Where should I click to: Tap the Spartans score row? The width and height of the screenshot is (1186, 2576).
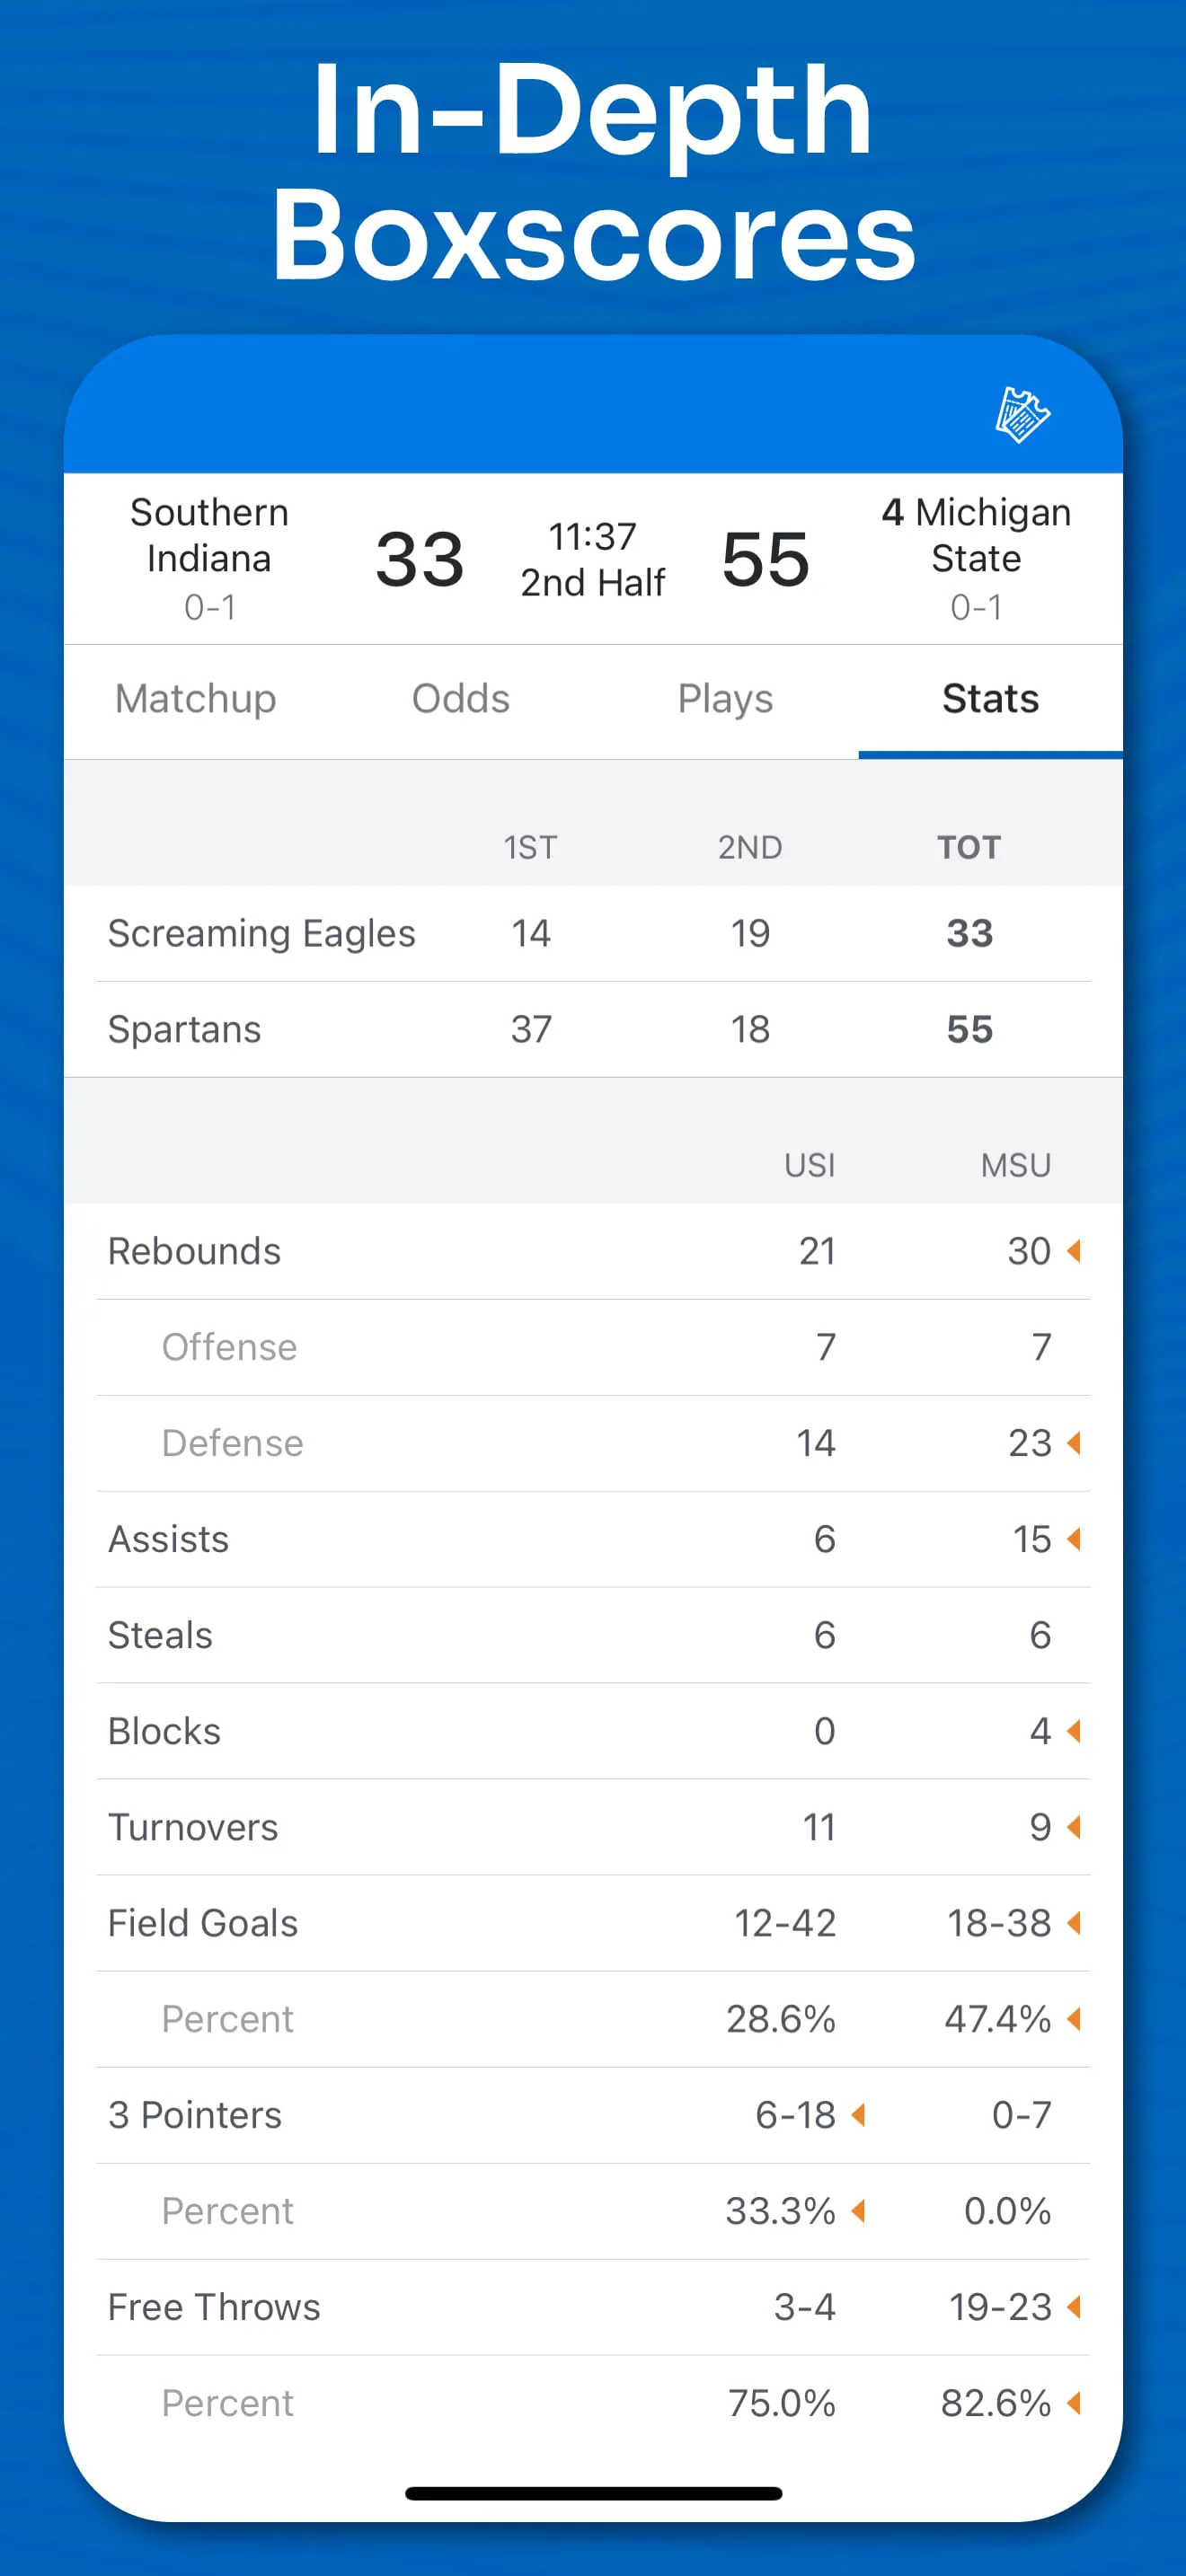click(x=593, y=1029)
